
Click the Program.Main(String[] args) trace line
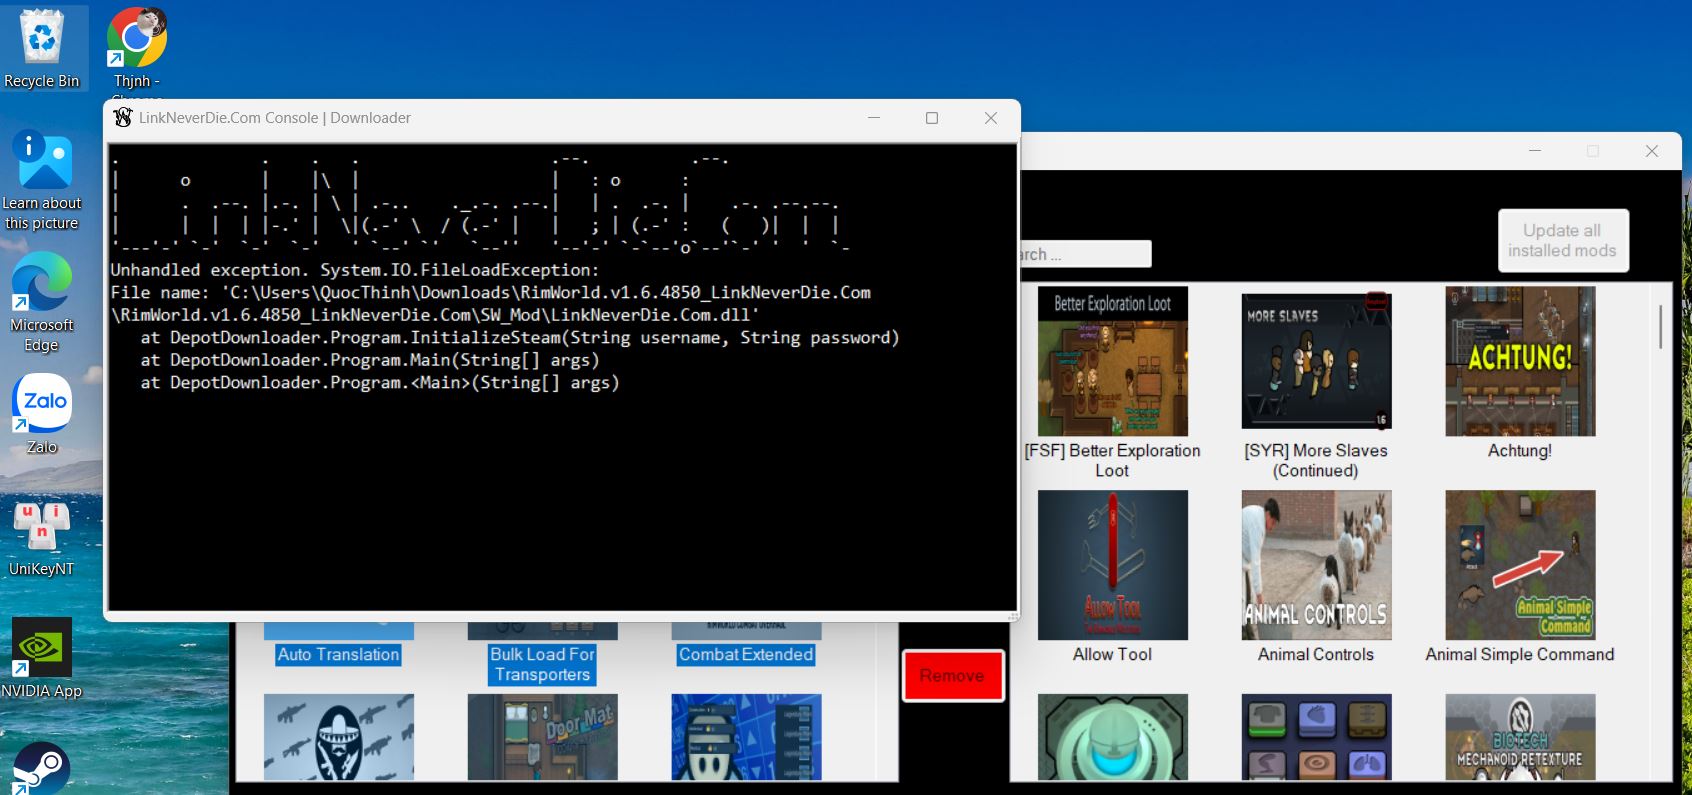point(370,360)
